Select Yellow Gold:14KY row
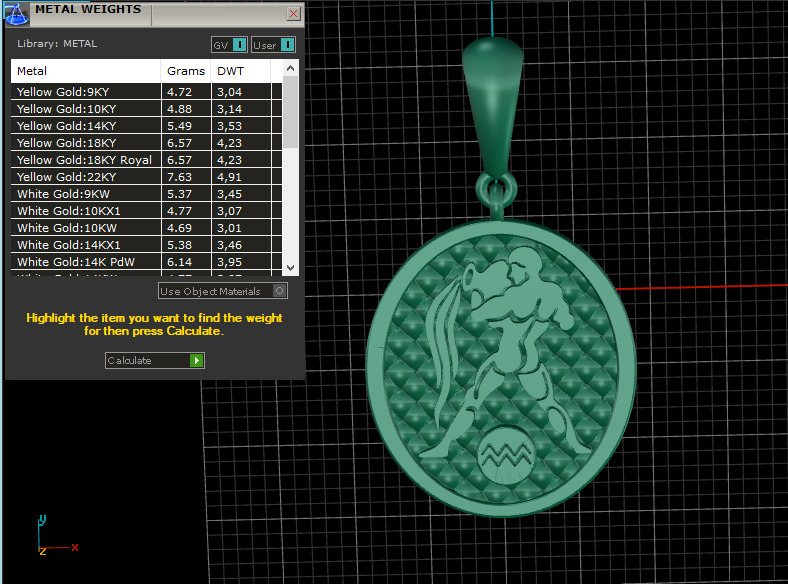Image resolution: width=788 pixels, height=584 pixels. 146,126
